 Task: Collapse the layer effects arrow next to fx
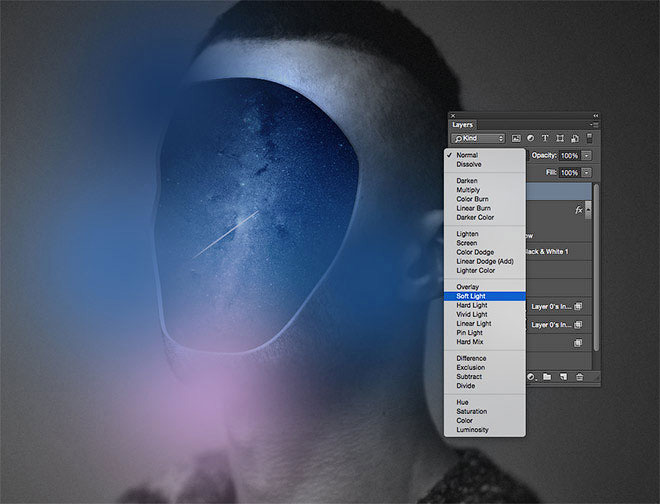pyautogui.click(x=588, y=210)
